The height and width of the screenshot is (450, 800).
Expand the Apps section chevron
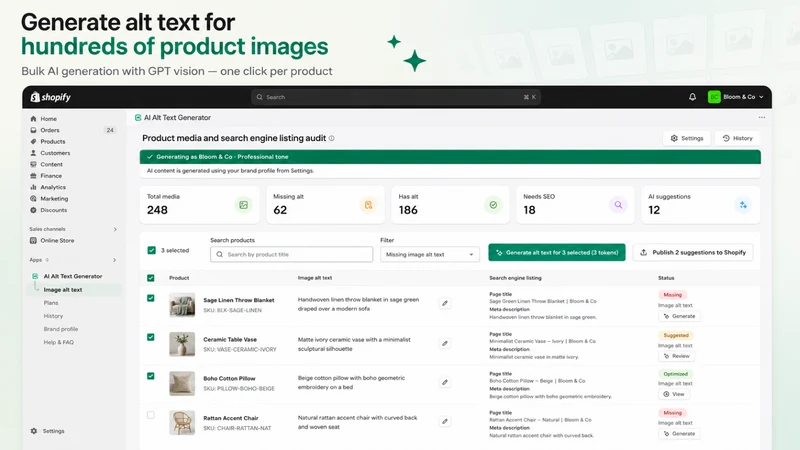tap(114, 260)
